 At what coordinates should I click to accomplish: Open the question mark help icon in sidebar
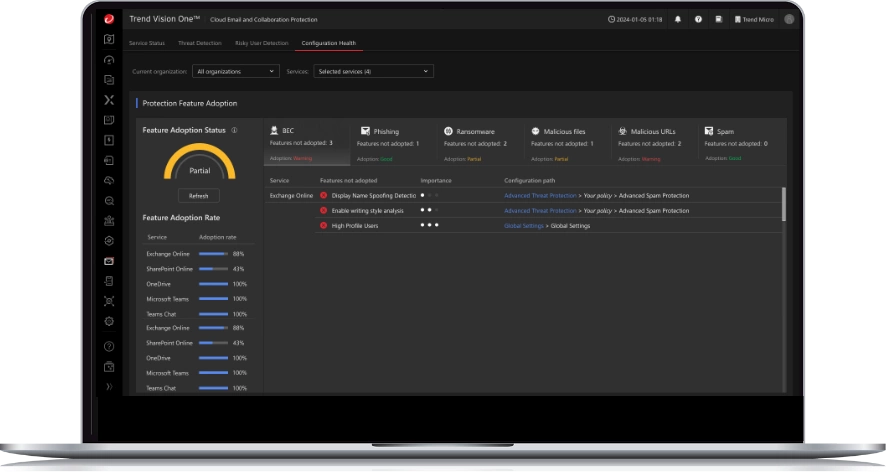(109, 347)
